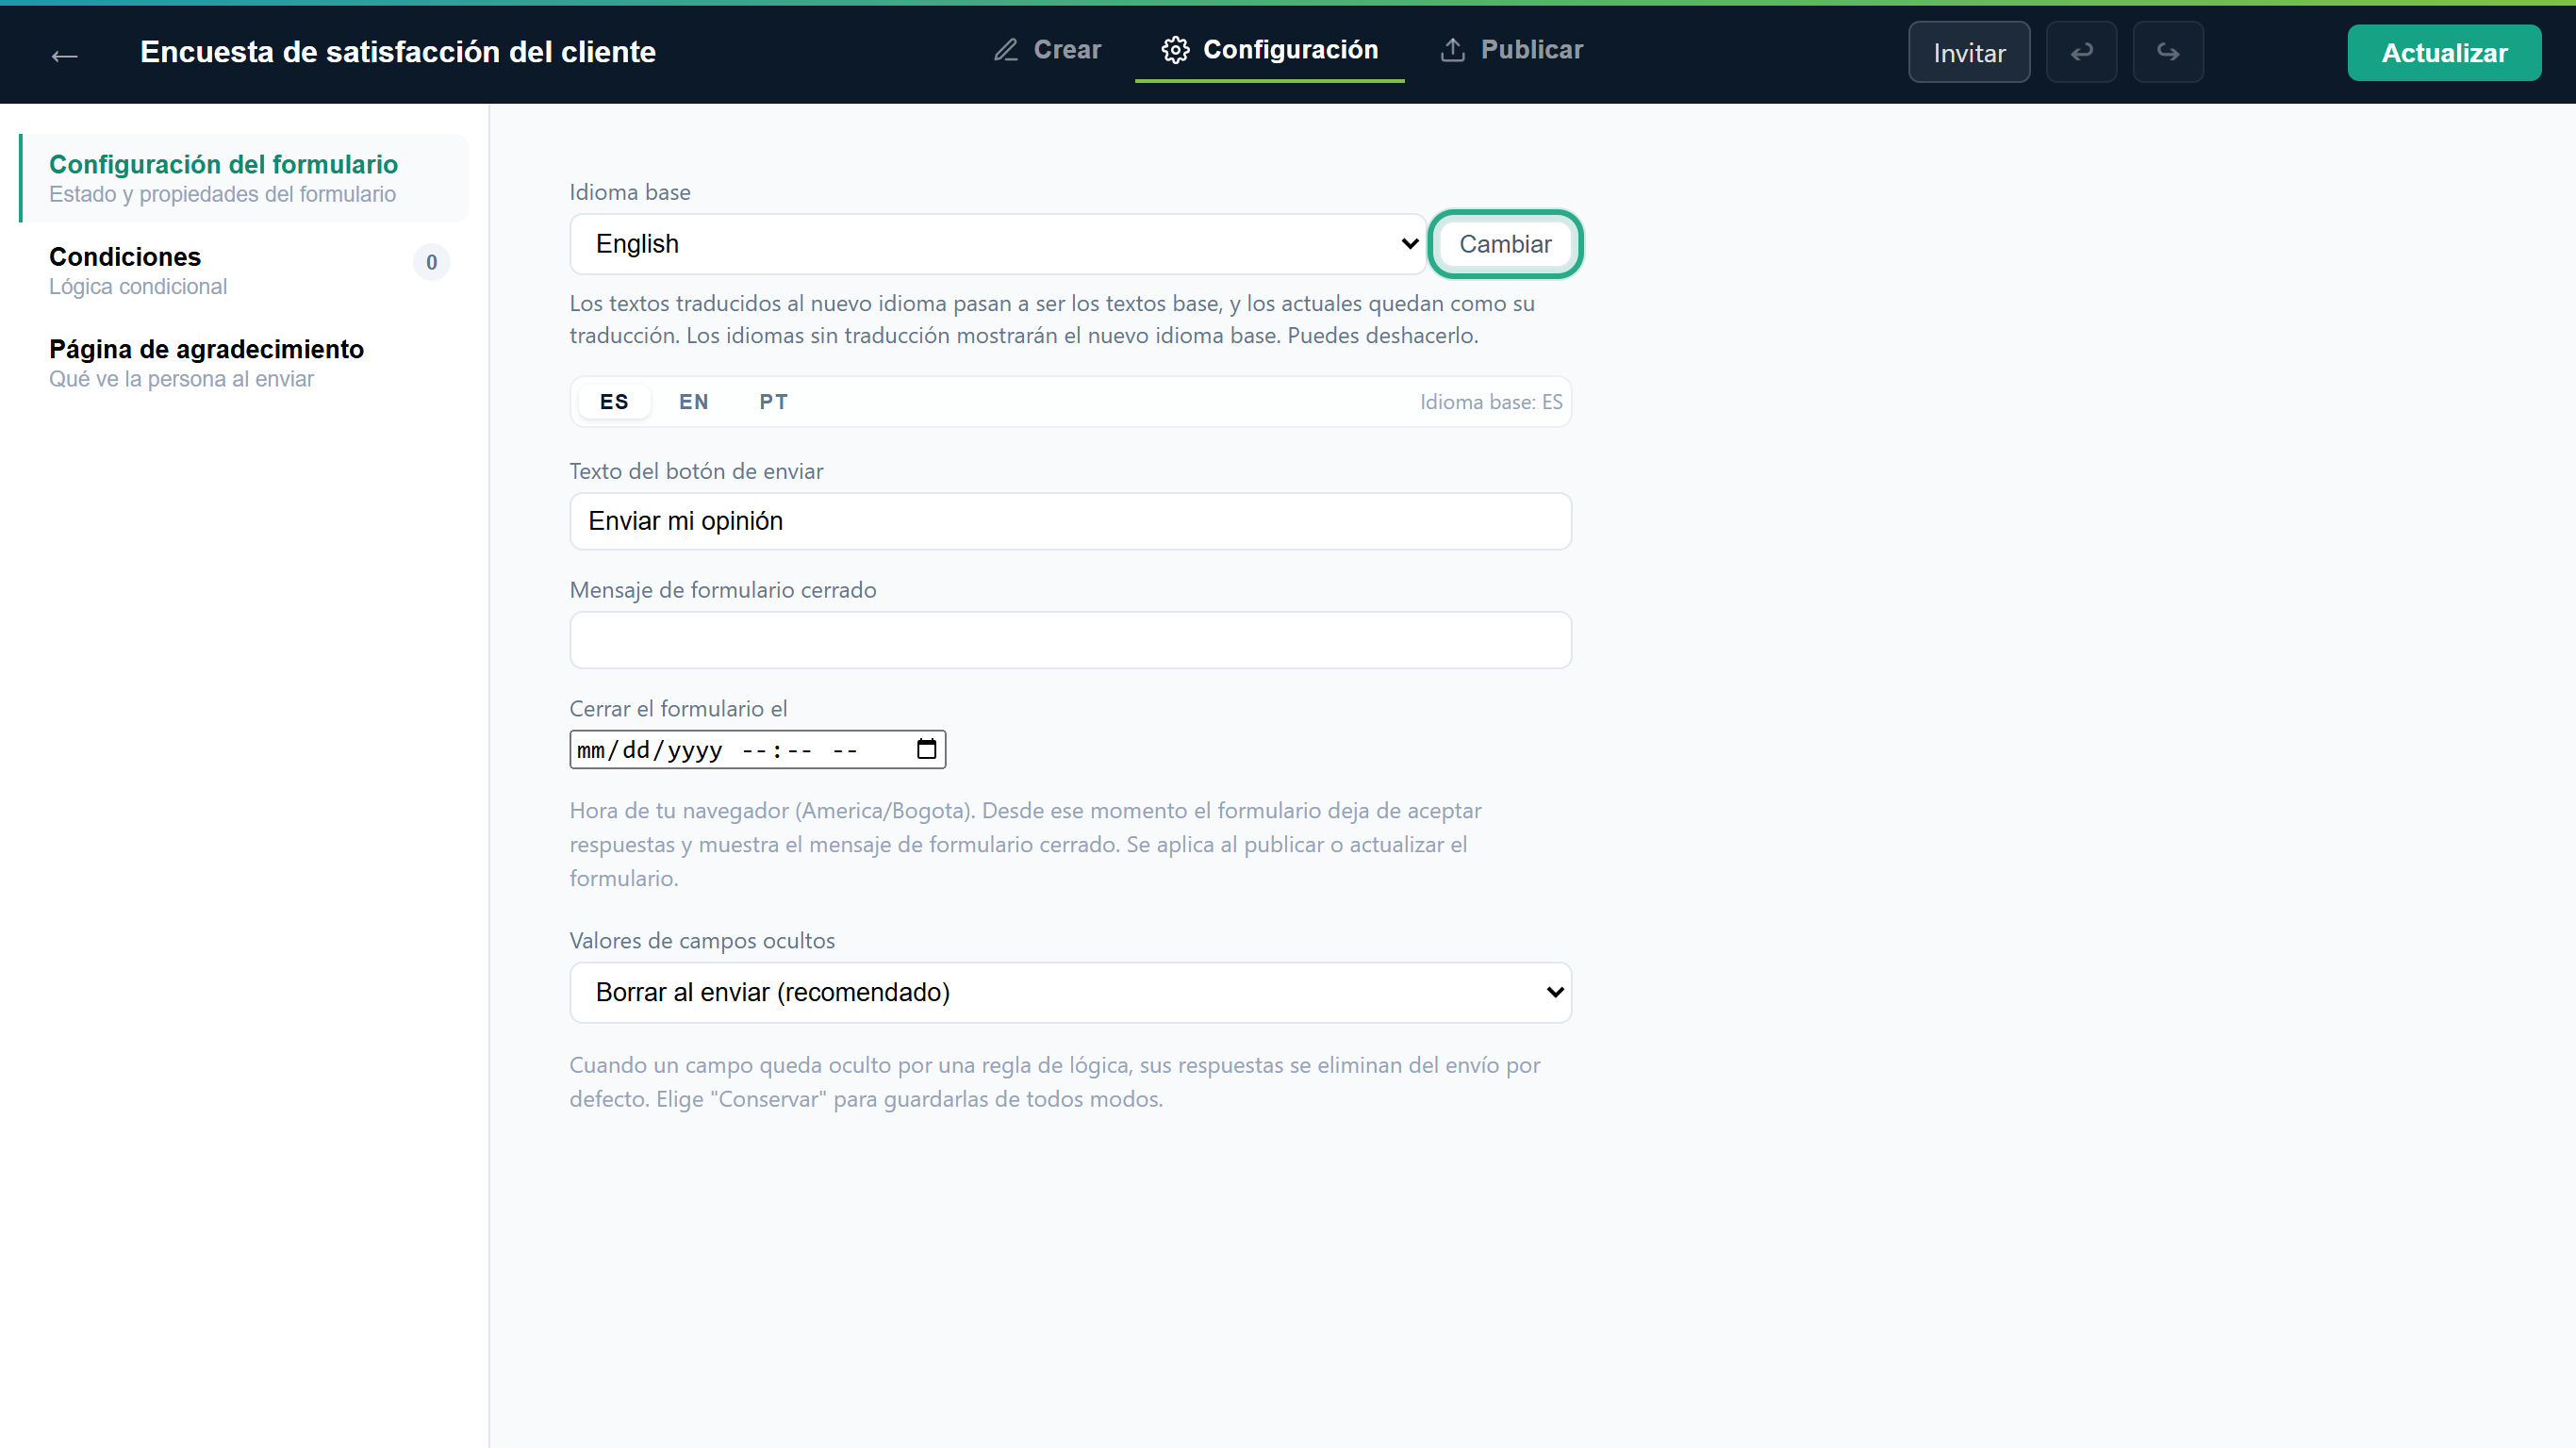The width and height of the screenshot is (2576, 1448).
Task: Click the Condiciones count badge showing 0
Action: pos(431,262)
